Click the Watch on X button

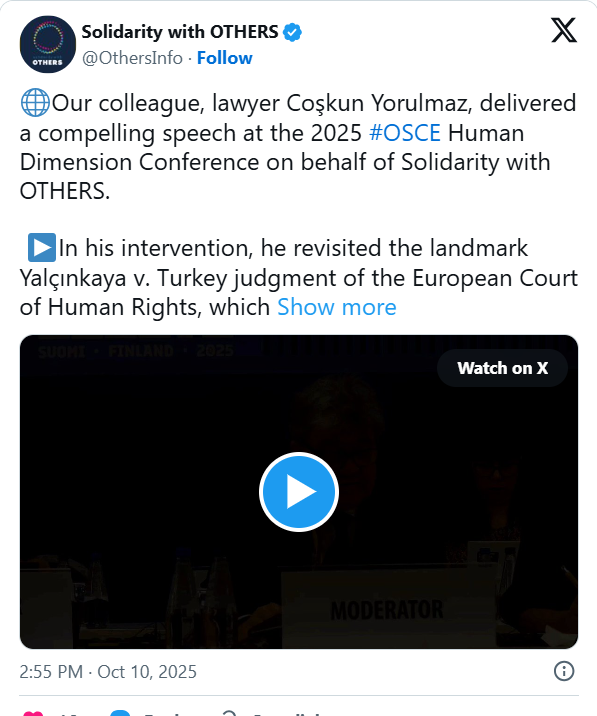[502, 368]
